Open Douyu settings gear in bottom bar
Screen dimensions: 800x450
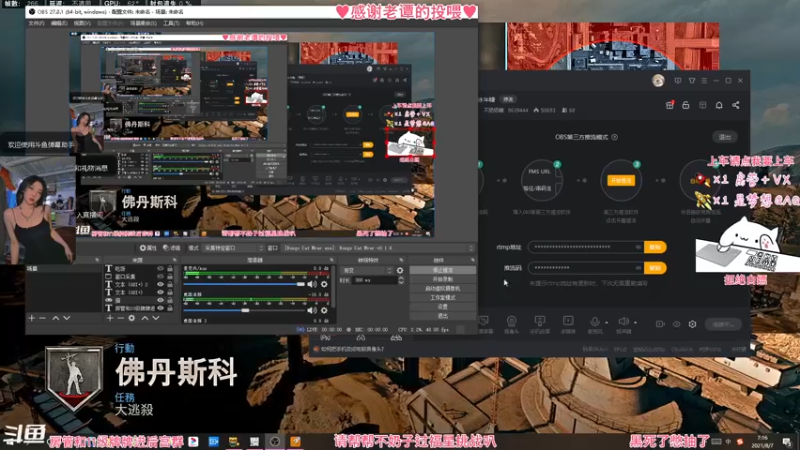[692, 324]
